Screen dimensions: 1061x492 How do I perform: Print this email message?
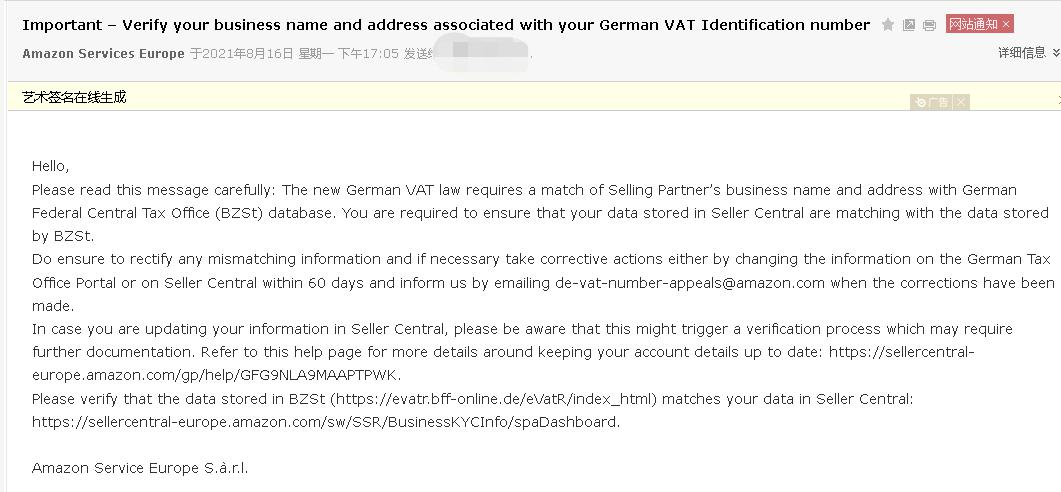(930, 25)
